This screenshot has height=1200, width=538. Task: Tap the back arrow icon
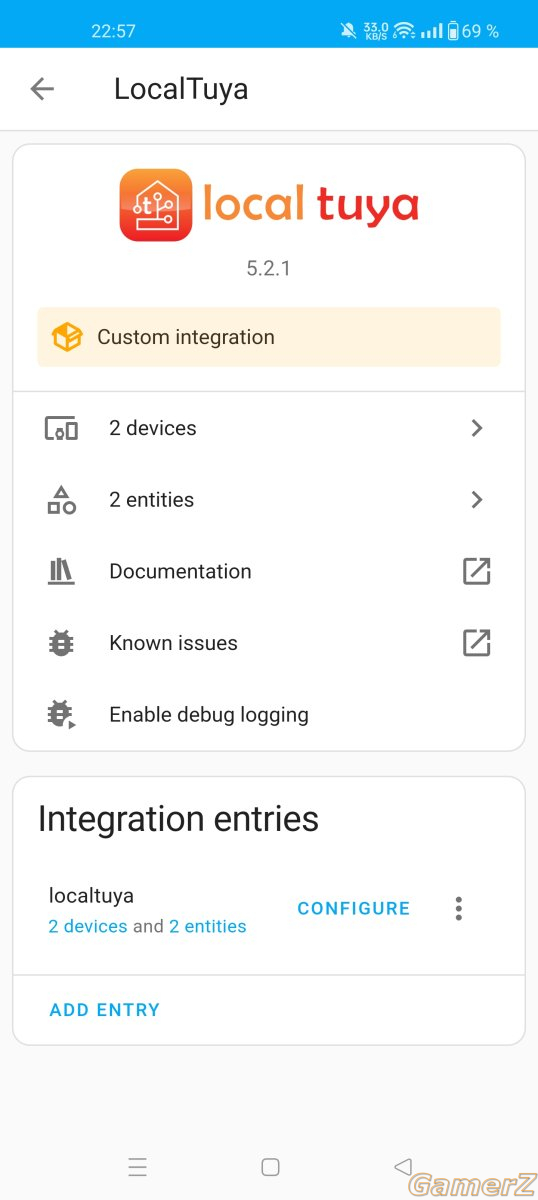tap(42, 89)
